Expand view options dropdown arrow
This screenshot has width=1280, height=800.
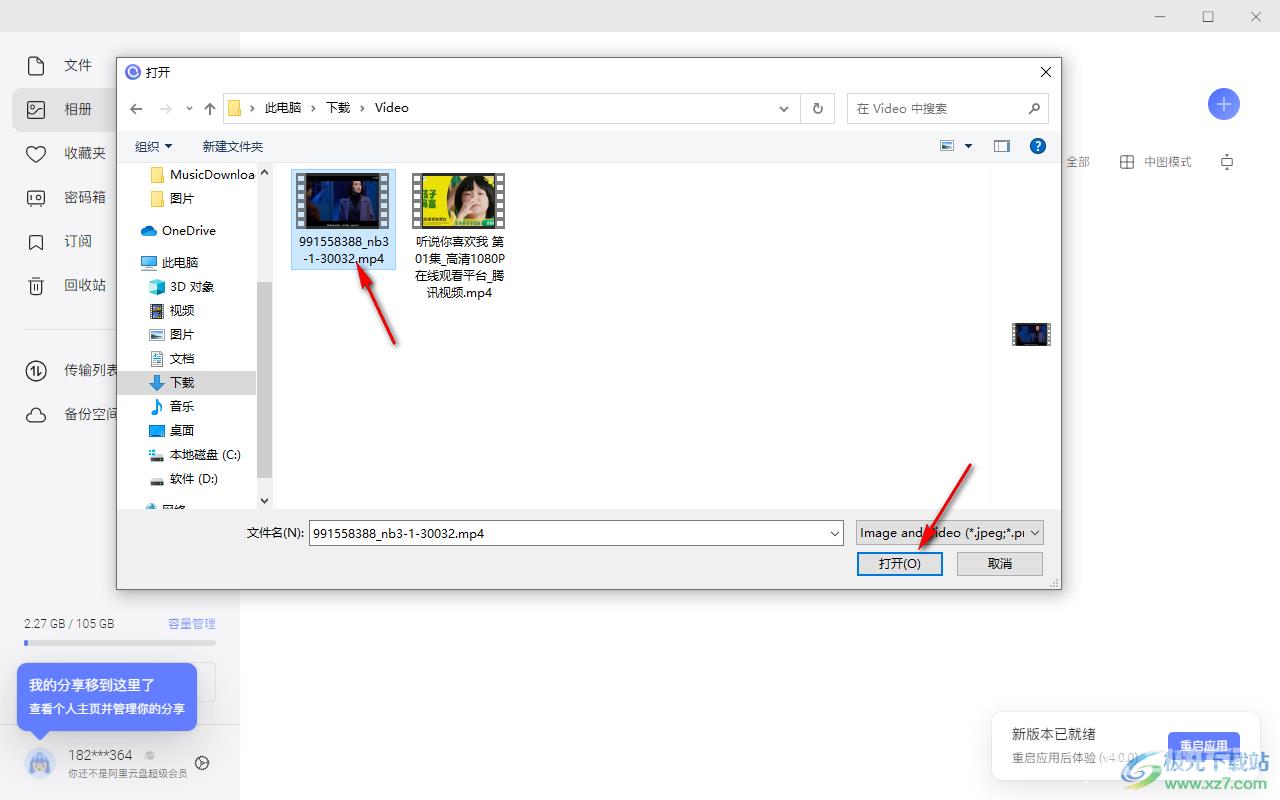[968, 146]
